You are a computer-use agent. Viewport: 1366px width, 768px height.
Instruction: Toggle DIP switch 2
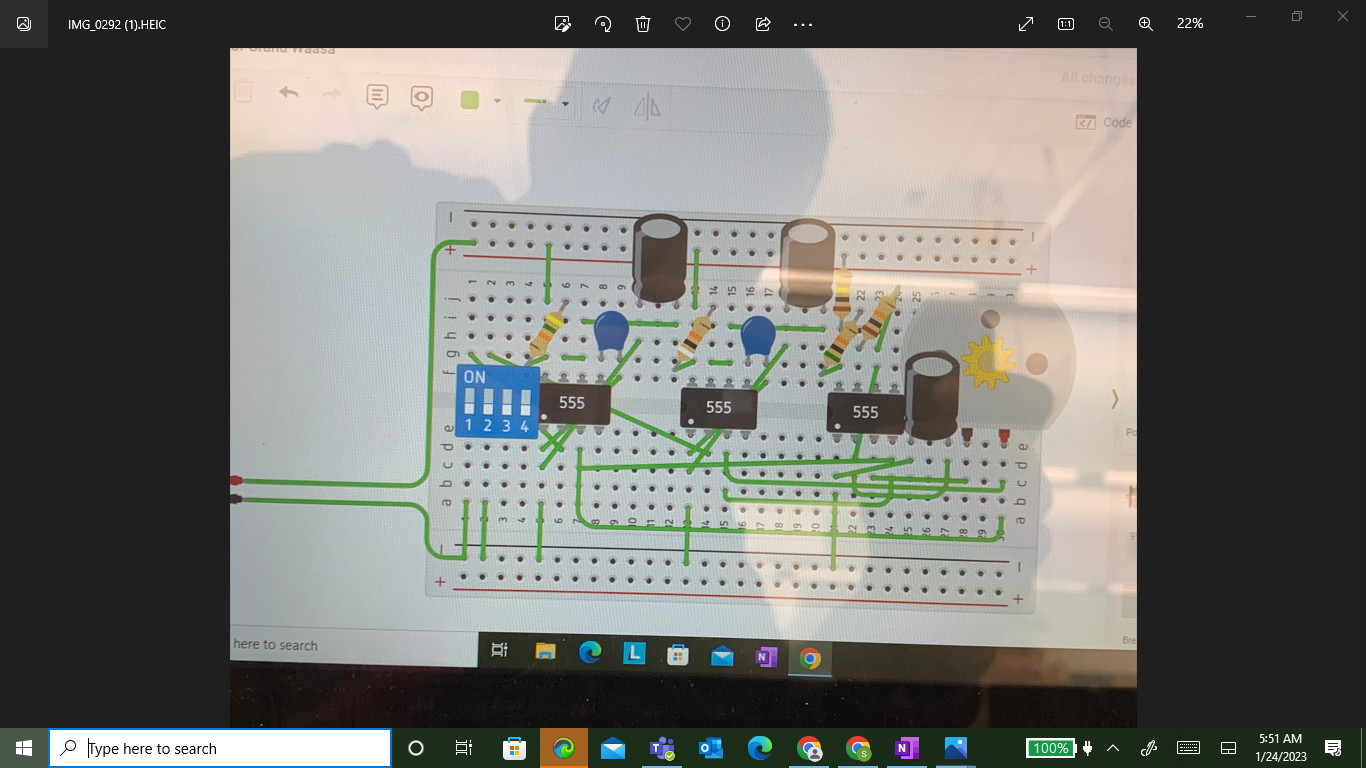(488, 400)
